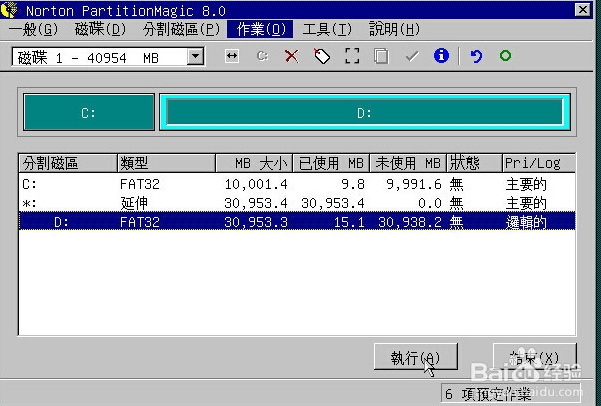Select the *: extended partition row
The image size is (601, 406).
(297, 203)
